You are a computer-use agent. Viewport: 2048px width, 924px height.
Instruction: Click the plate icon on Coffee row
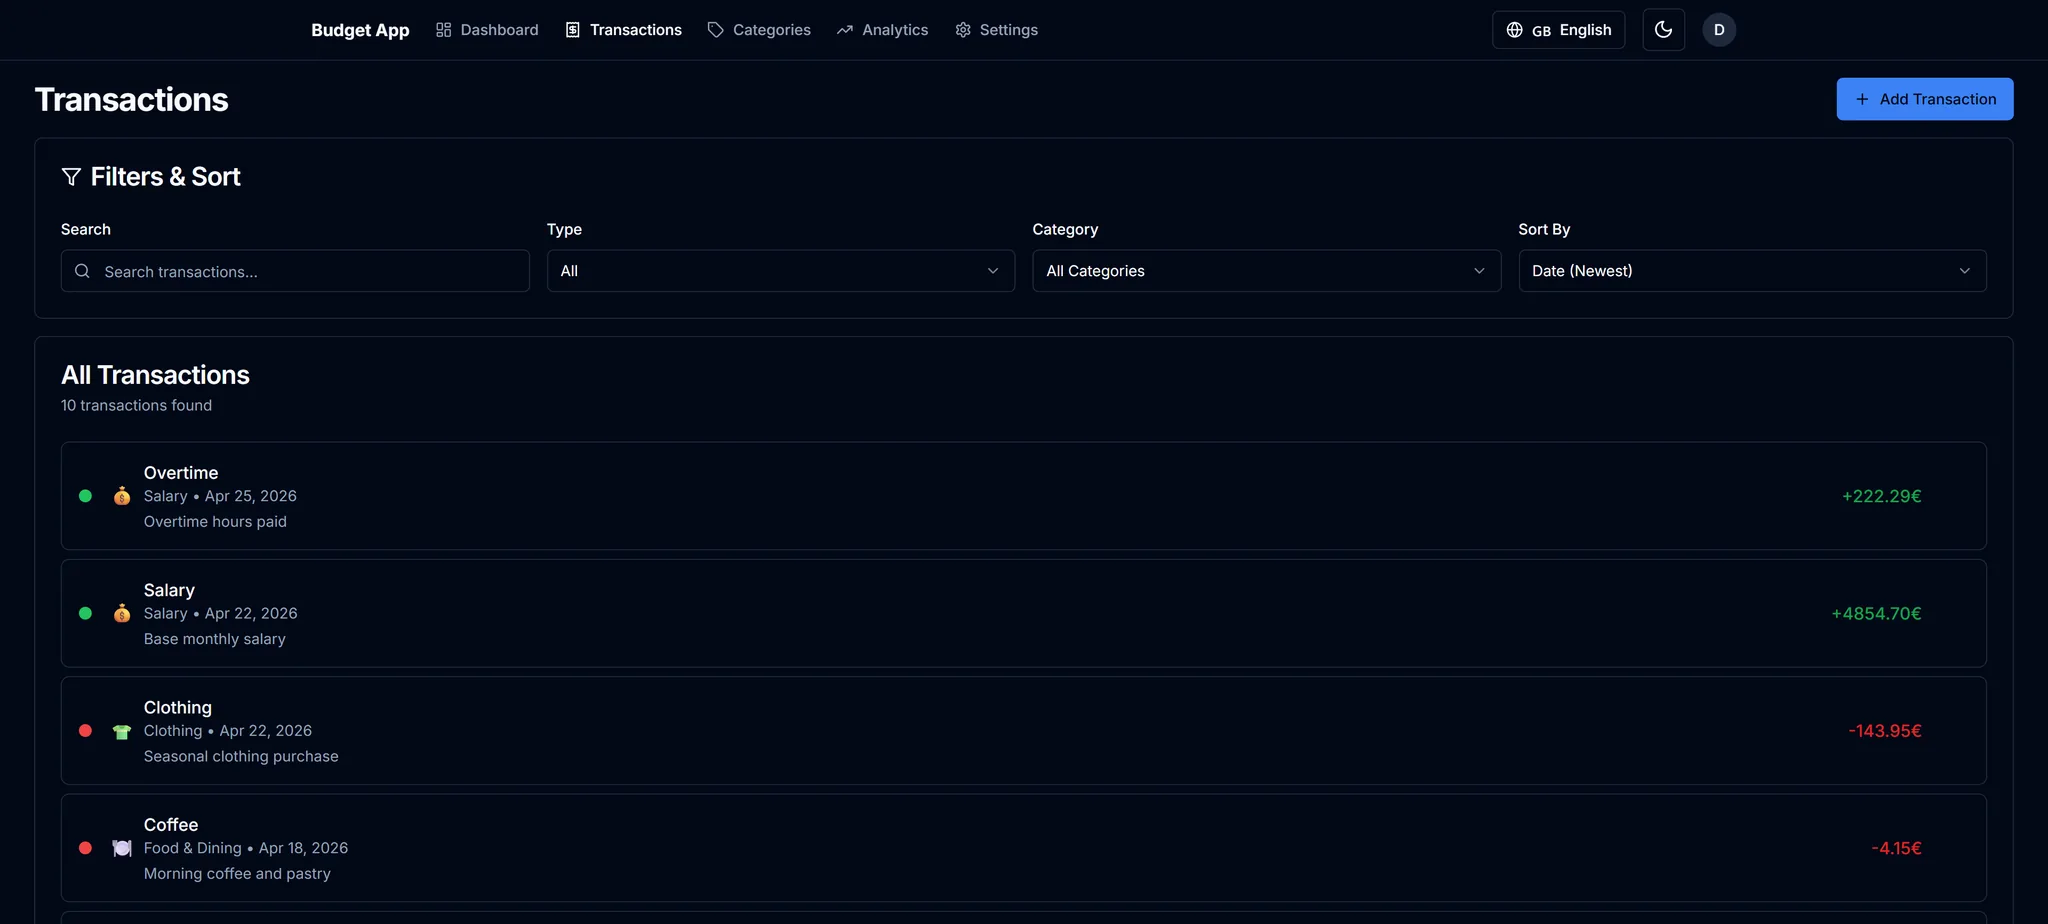(x=122, y=848)
